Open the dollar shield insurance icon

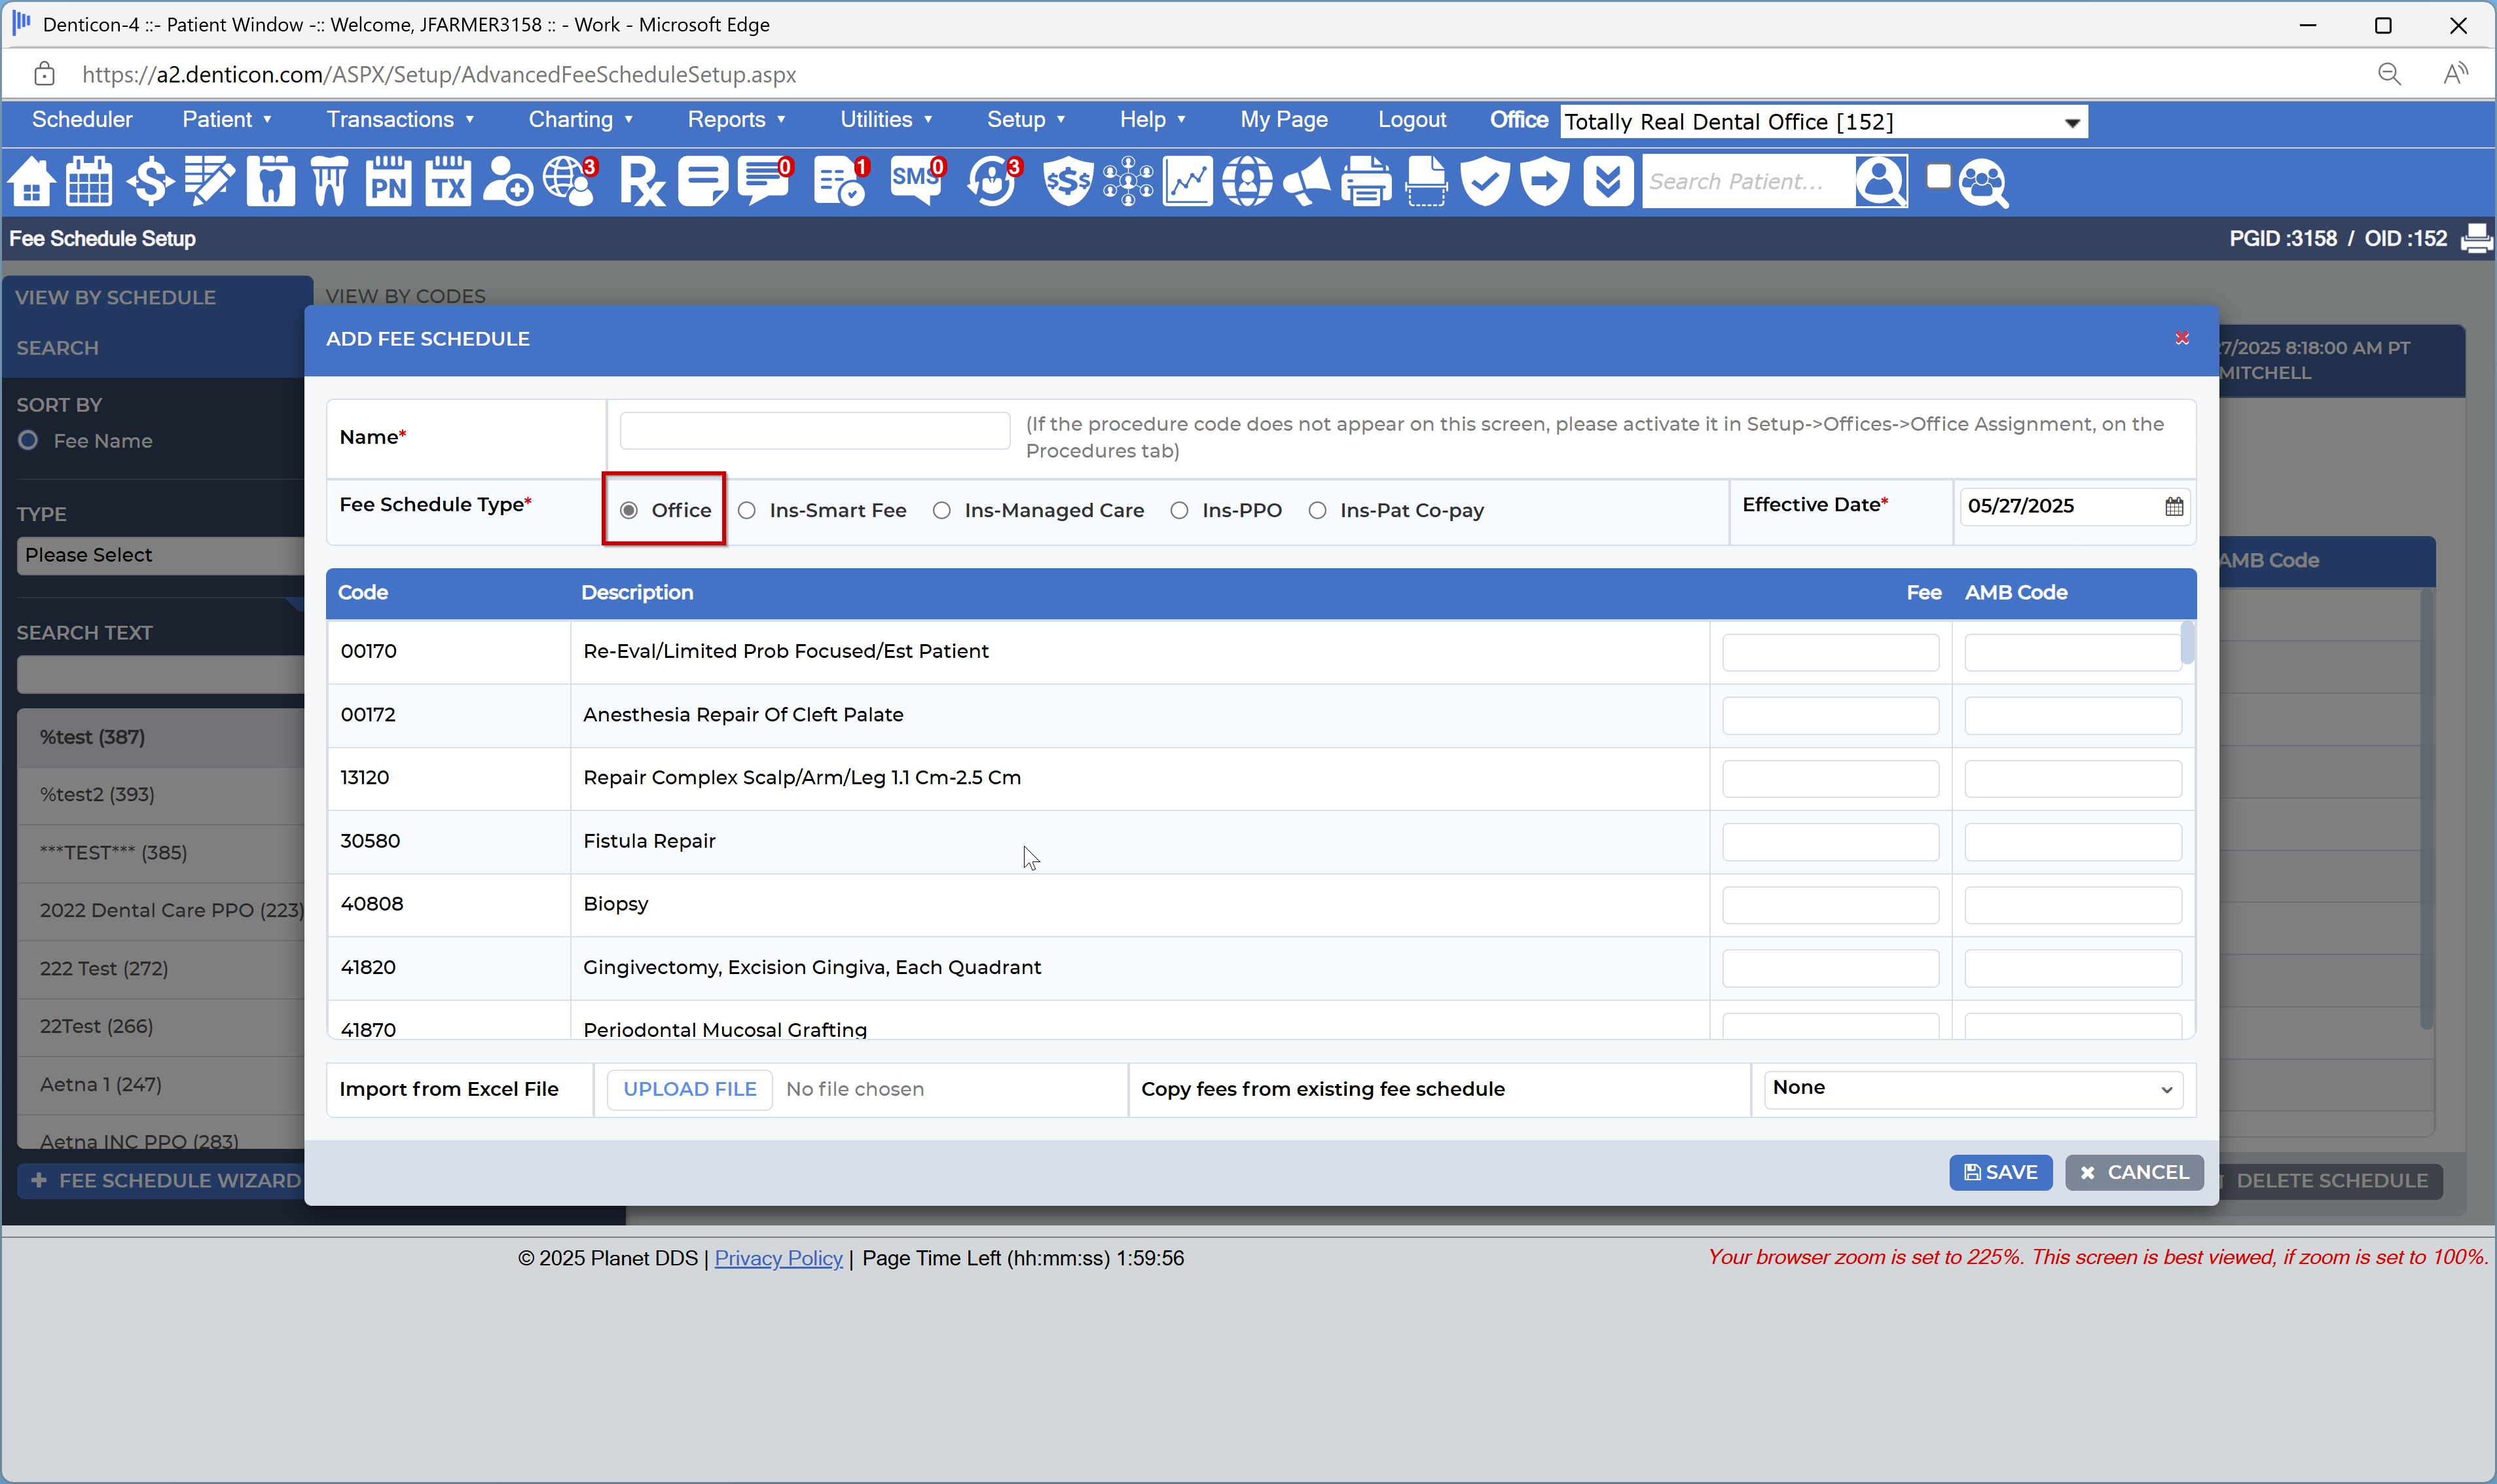pos(1068,182)
